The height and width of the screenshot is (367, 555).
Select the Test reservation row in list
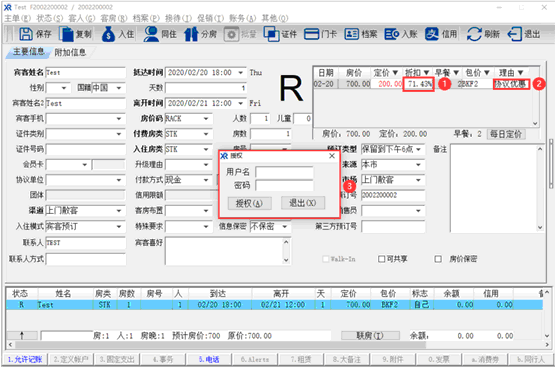[274, 305]
